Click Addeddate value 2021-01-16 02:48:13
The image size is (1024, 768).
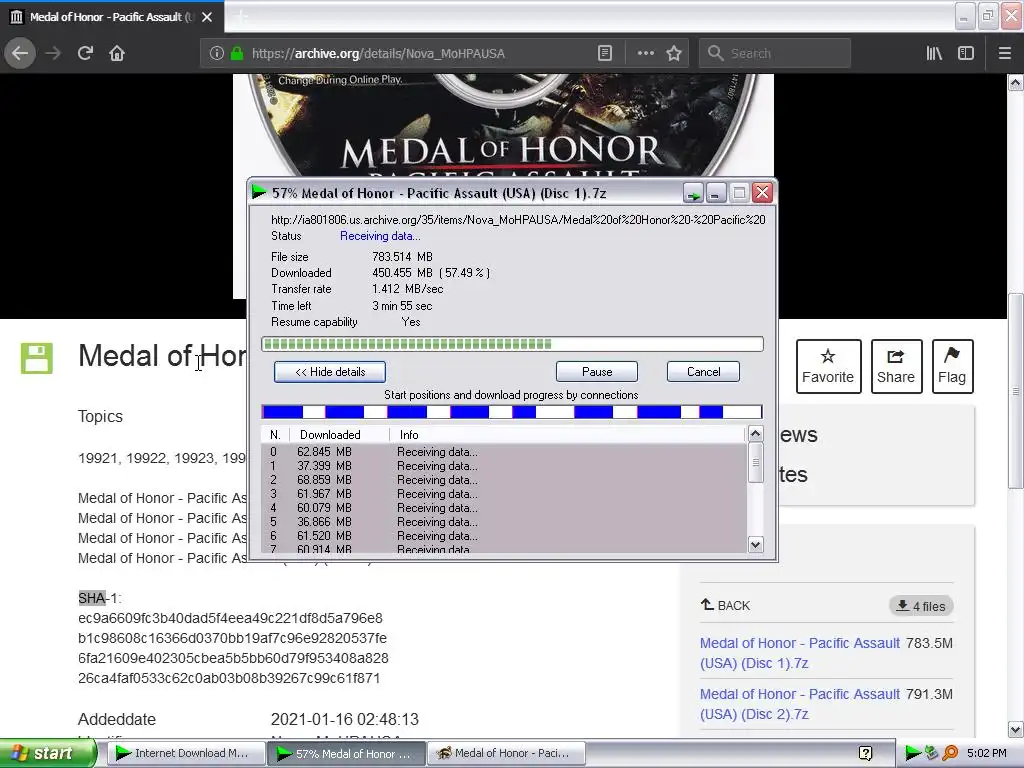345,720
